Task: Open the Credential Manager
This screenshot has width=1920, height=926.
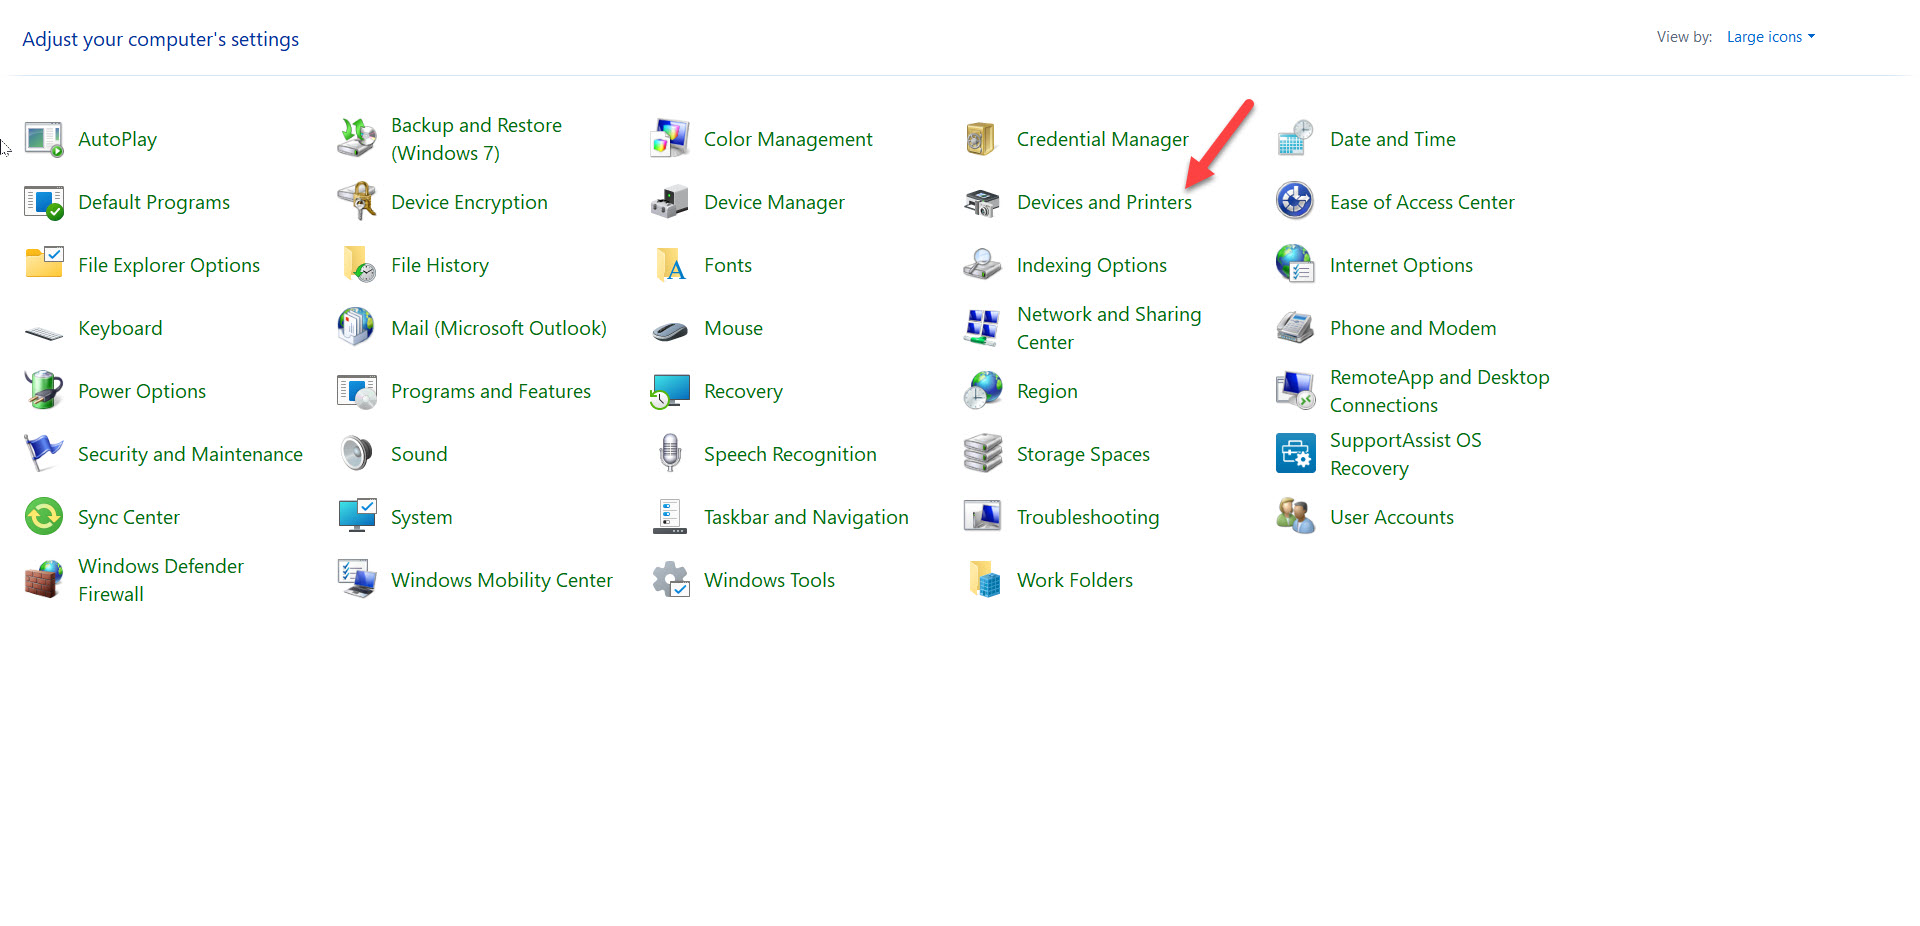Action: 1102,139
